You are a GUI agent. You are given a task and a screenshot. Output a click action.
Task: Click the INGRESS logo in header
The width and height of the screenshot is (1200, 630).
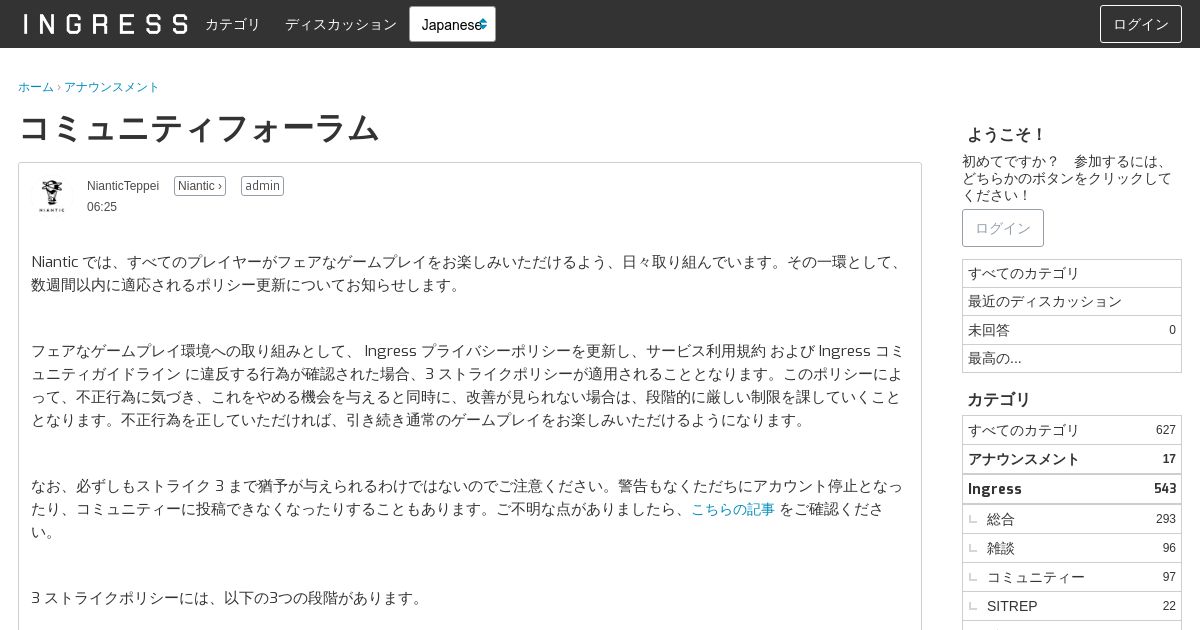point(105,24)
